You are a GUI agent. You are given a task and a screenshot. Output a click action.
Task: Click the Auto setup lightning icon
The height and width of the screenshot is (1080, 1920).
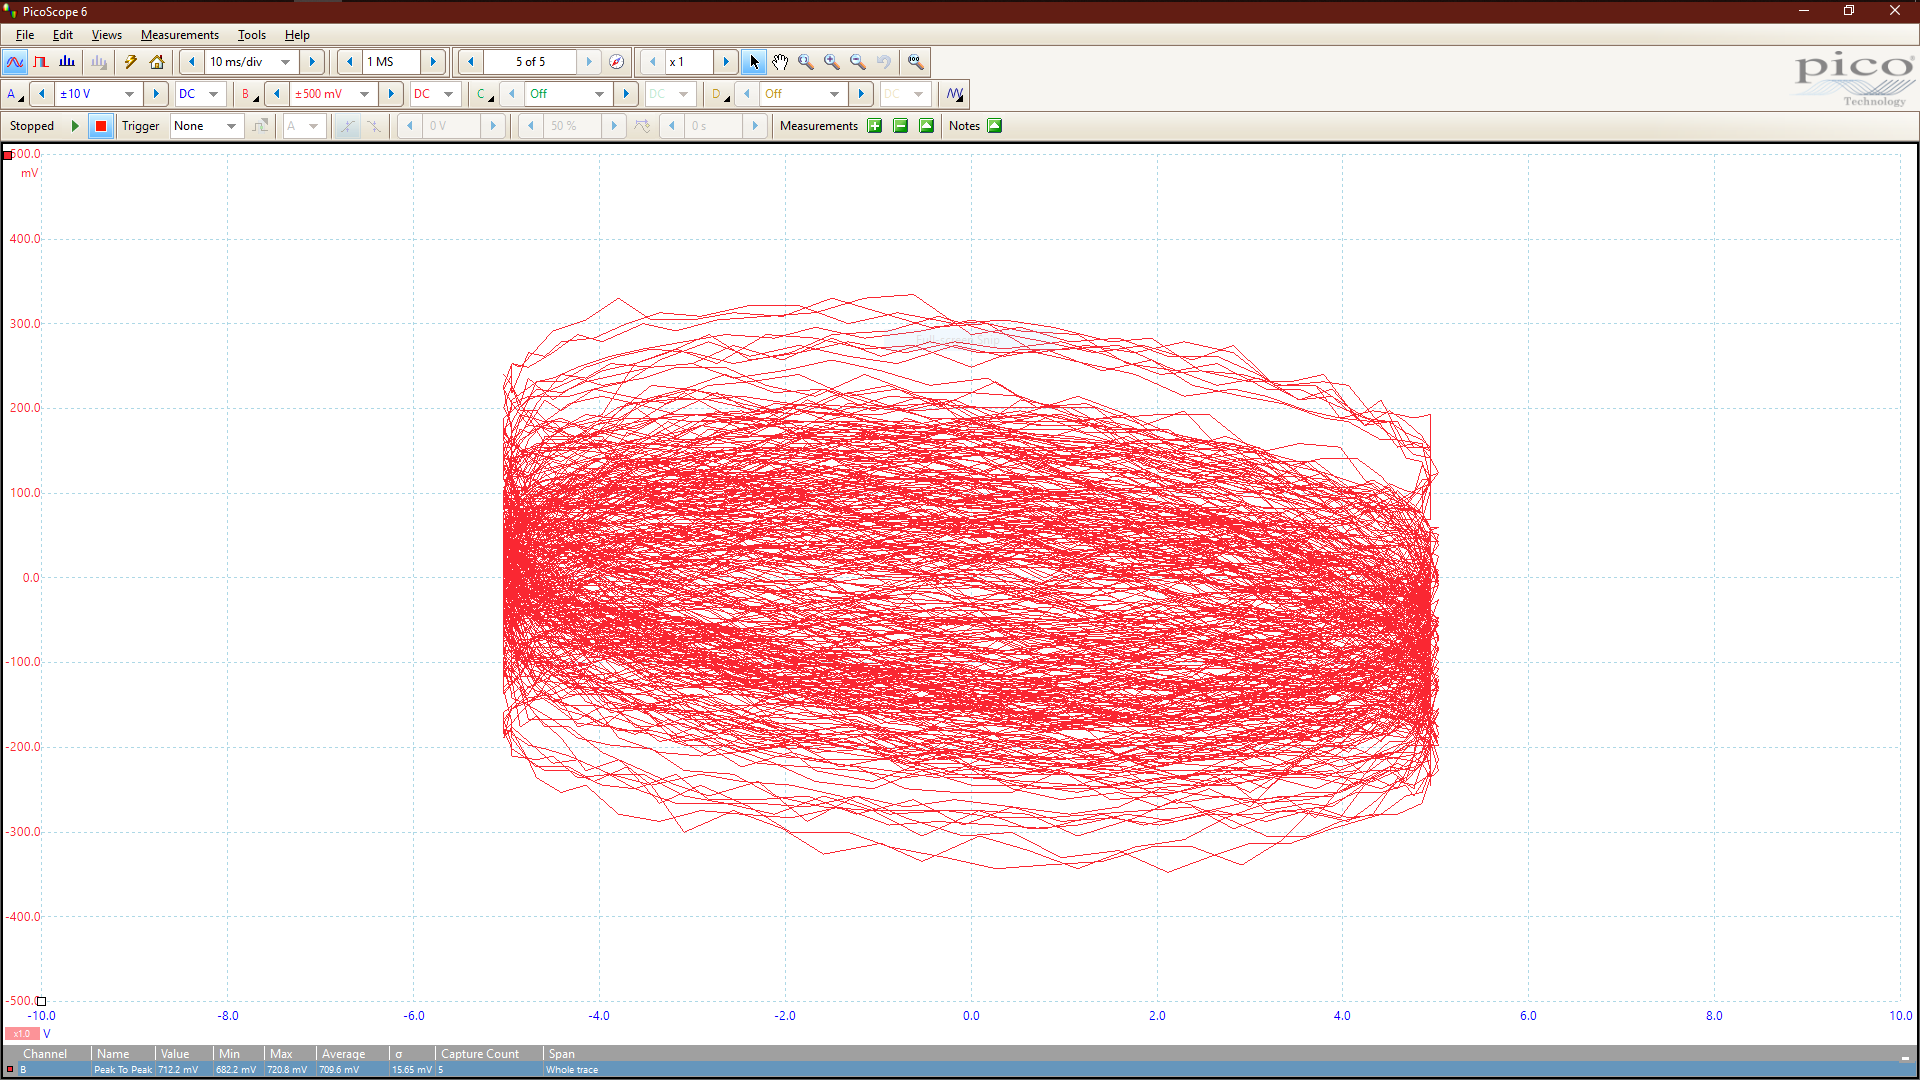pyautogui.click(x=130, y=62)
